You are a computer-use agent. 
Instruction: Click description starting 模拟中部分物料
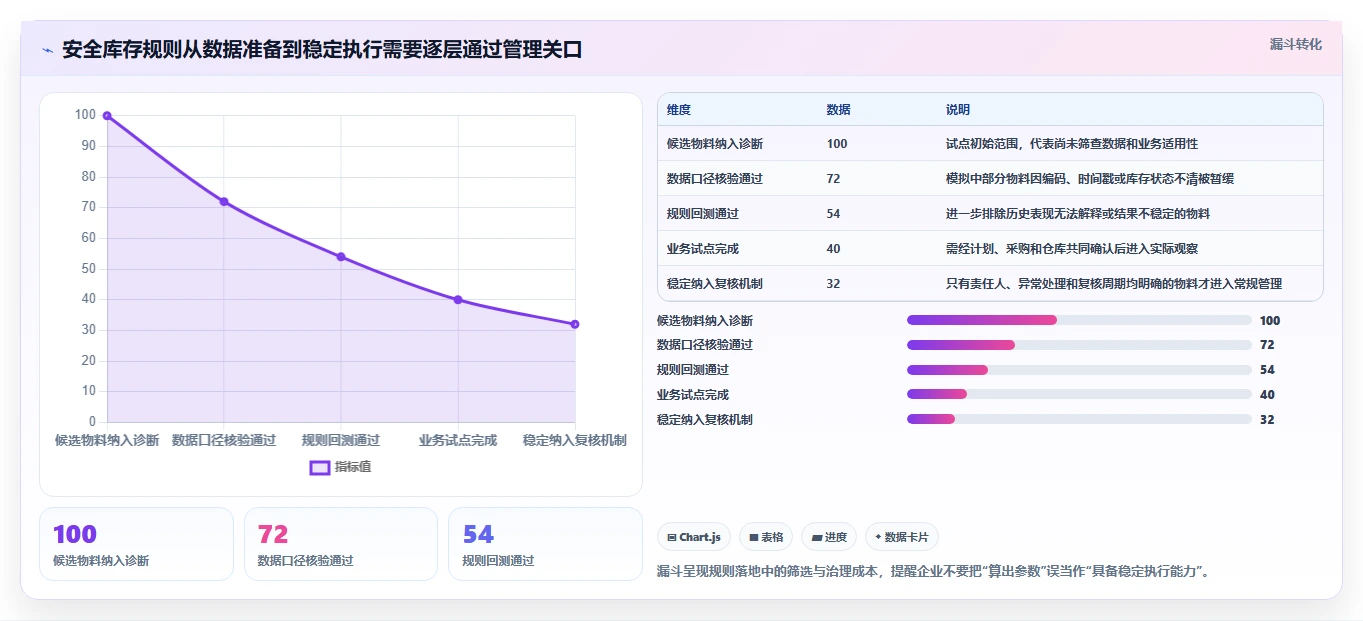[x=1090, y=179]
